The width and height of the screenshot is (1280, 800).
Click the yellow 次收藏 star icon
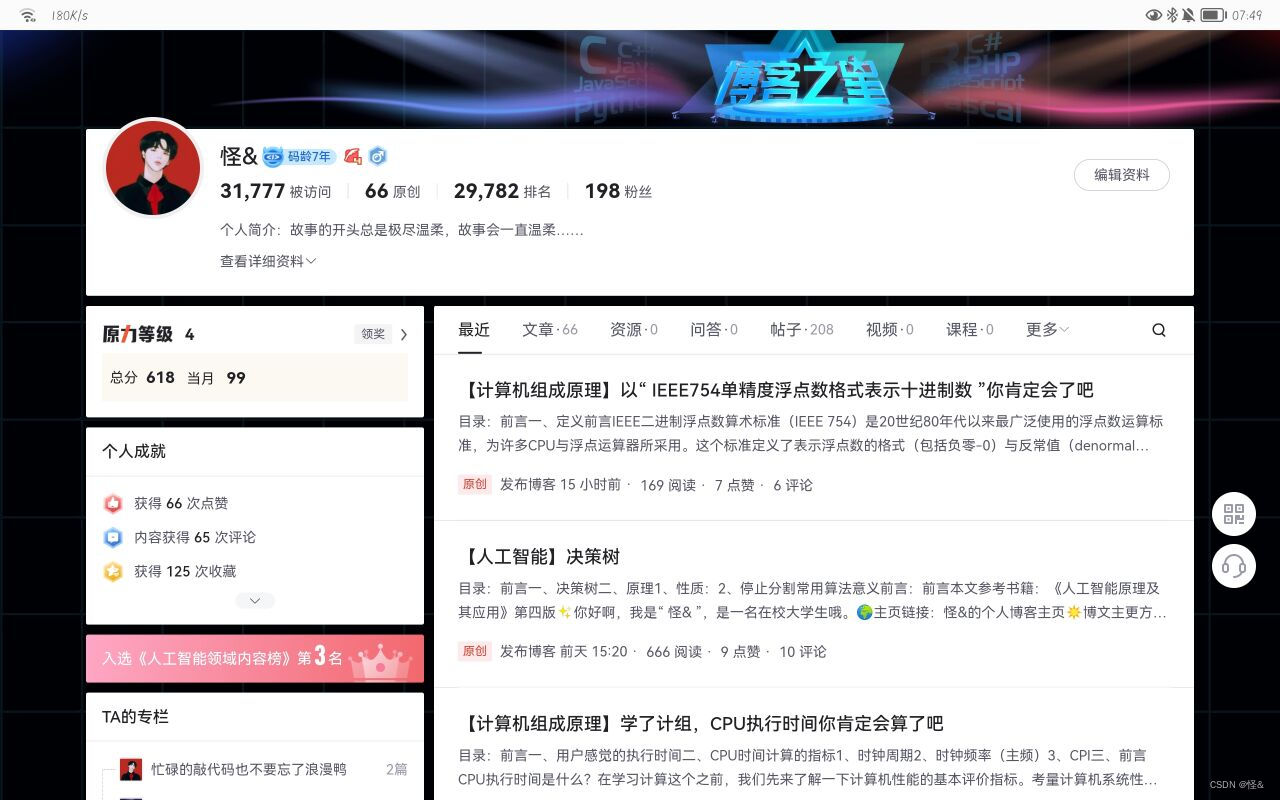(x=113, y=571)
